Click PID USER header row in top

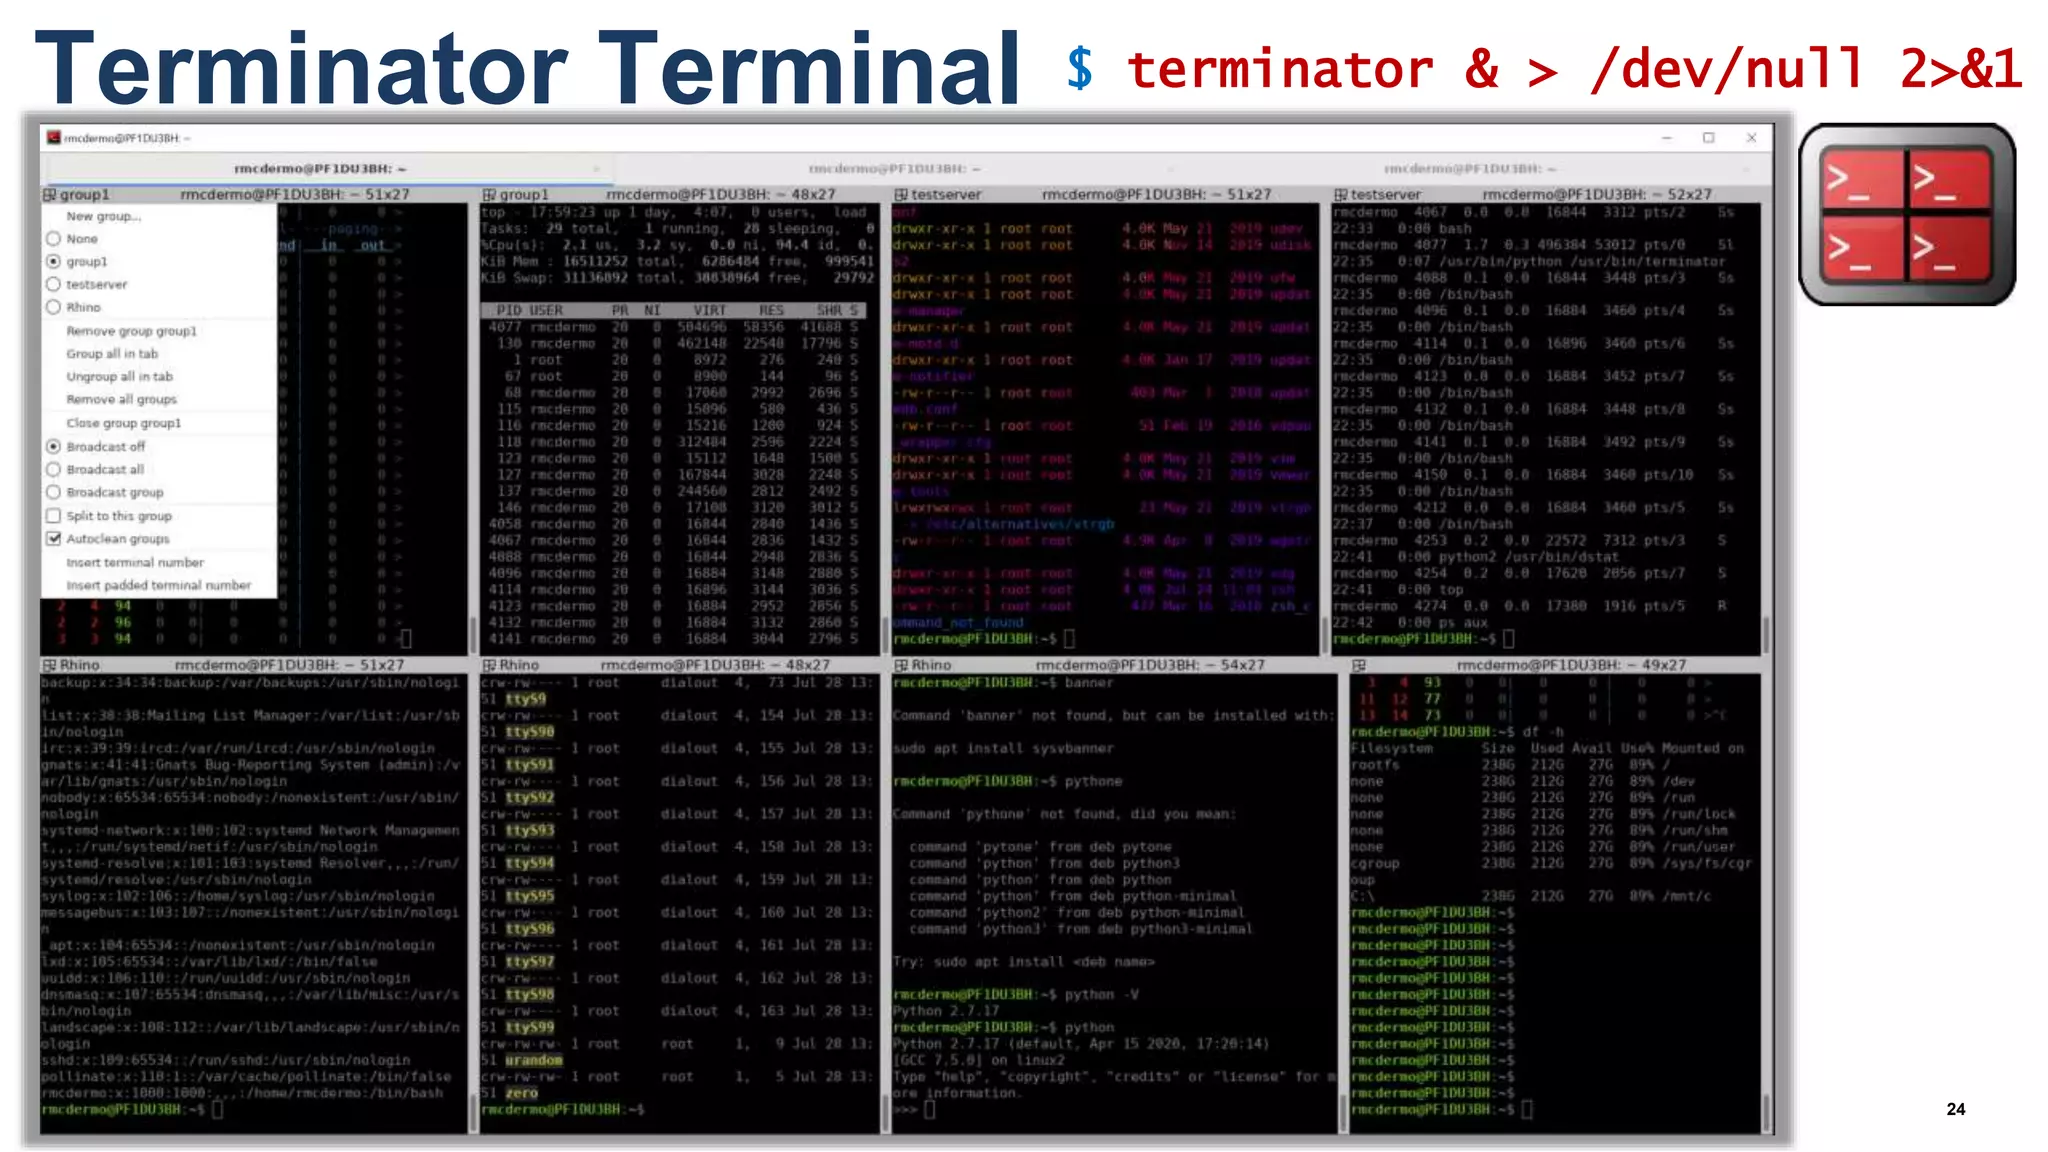tap(673, 311)
